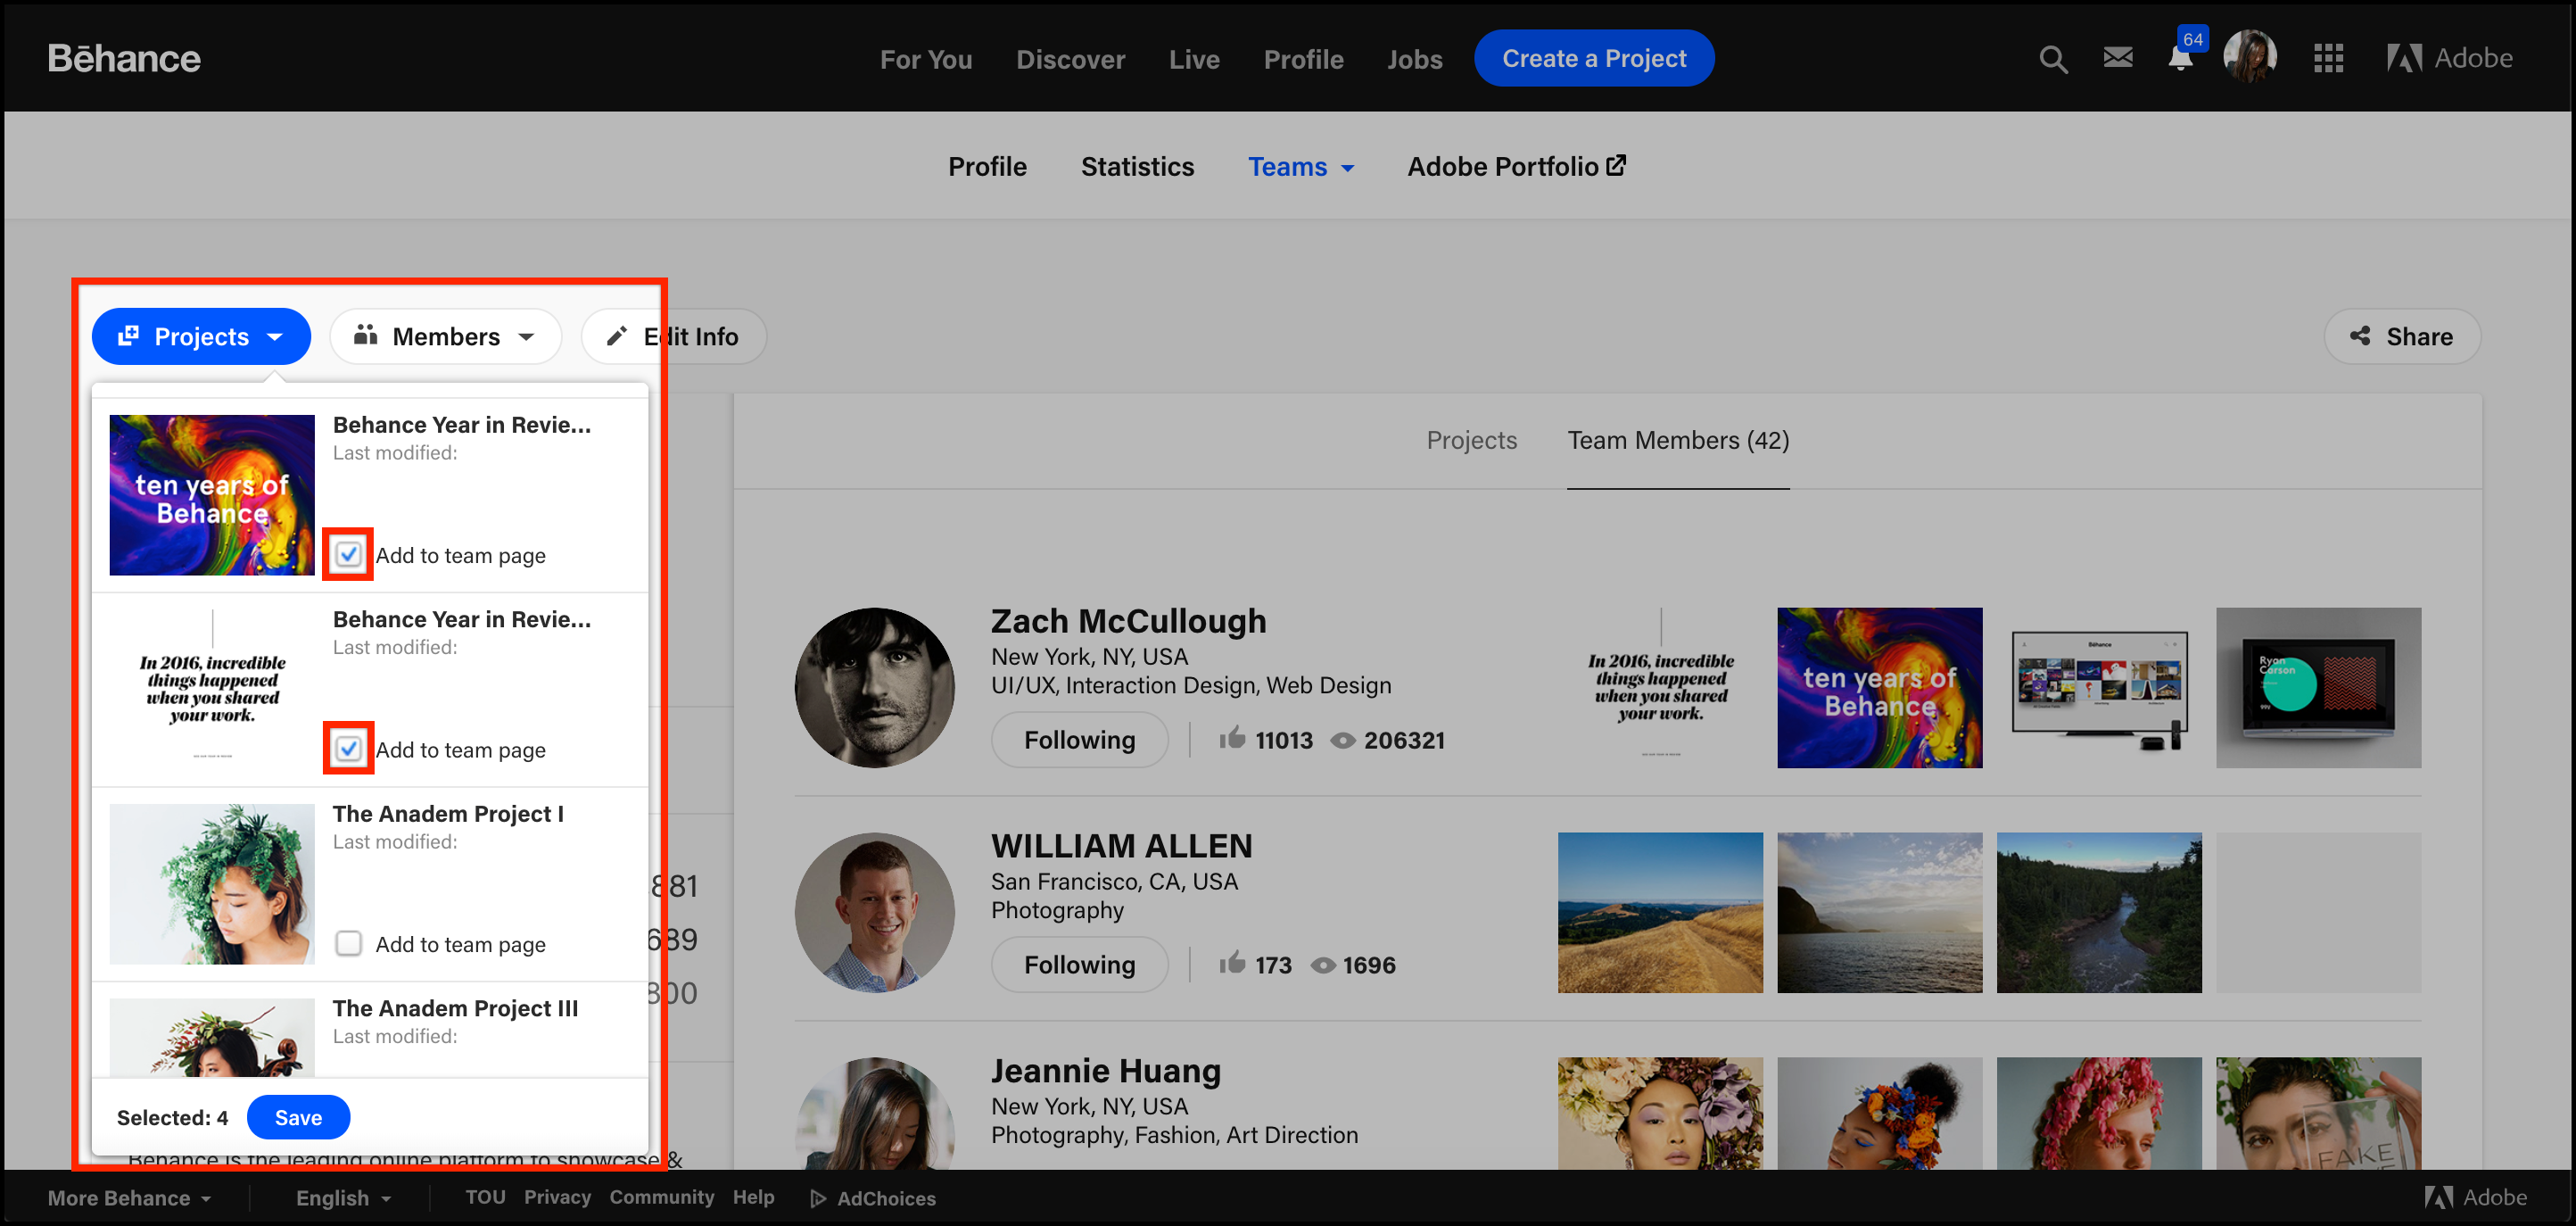Click the user avatar in top bar

pos(2249,57)
